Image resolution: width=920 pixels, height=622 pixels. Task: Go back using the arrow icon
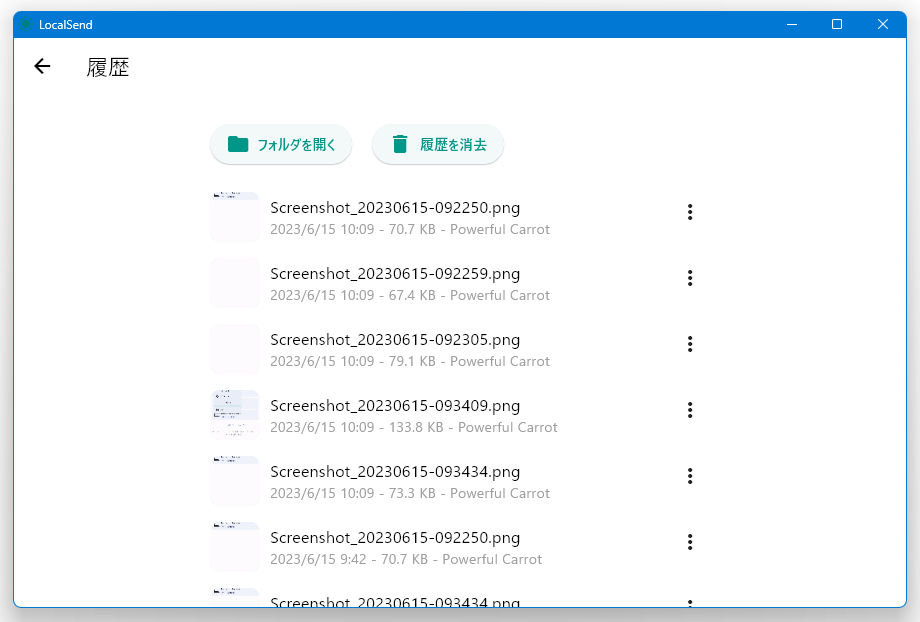42,66
